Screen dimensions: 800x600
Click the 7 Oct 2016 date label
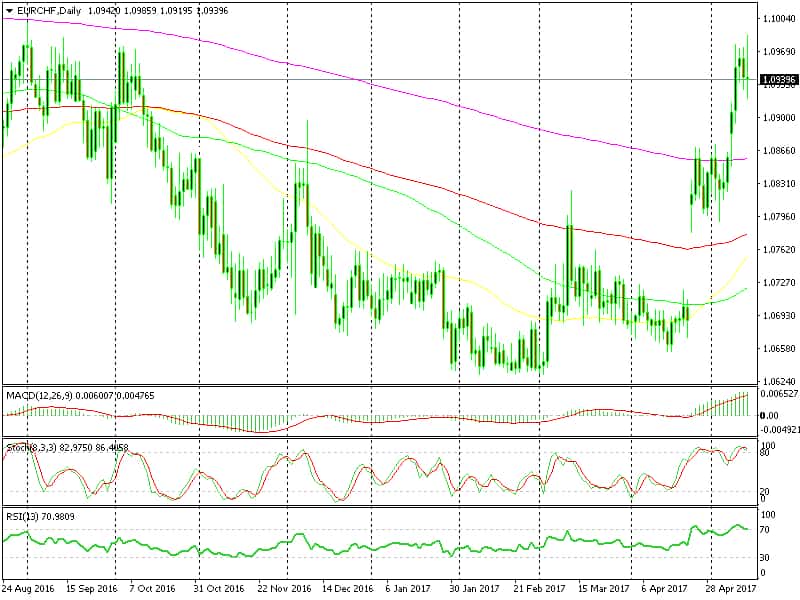(152, 589)
